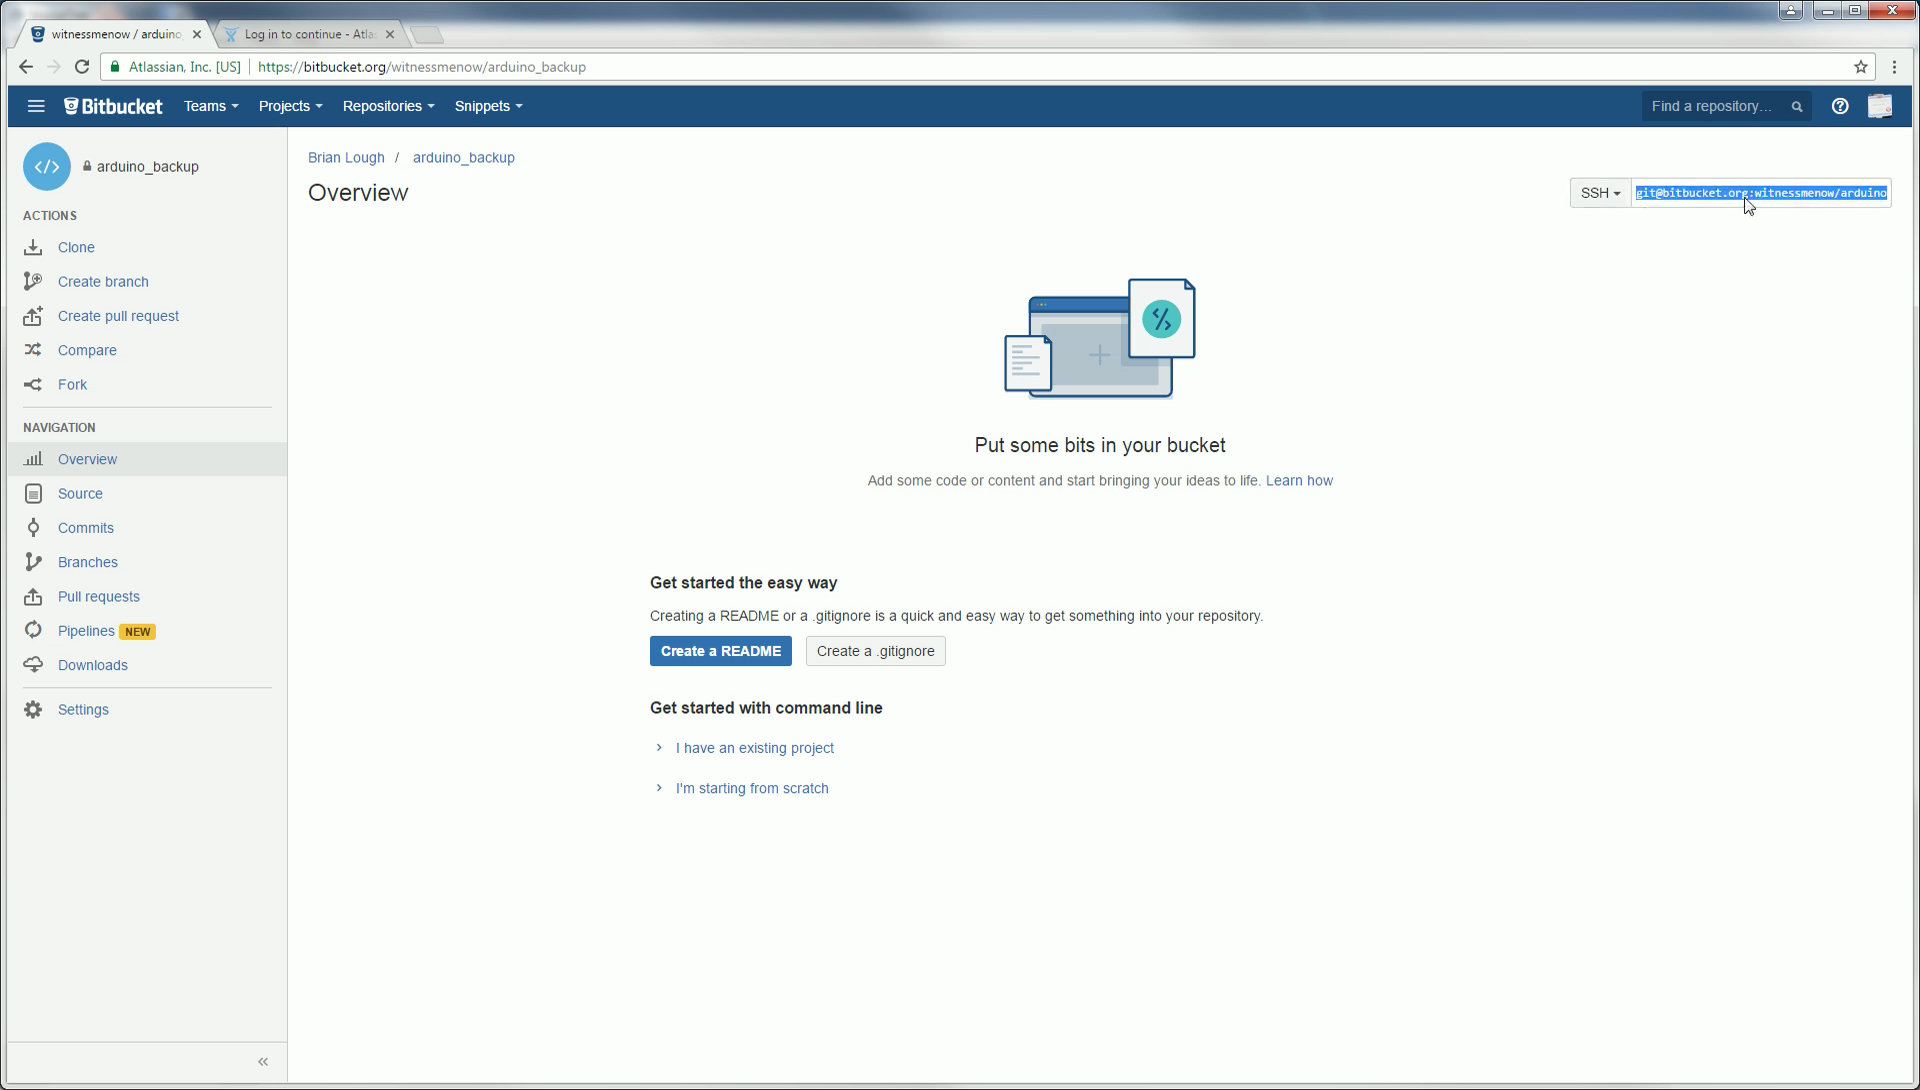Click the Fork icon in sidebar
The image size is (1920, 1090).
point(33,384)
